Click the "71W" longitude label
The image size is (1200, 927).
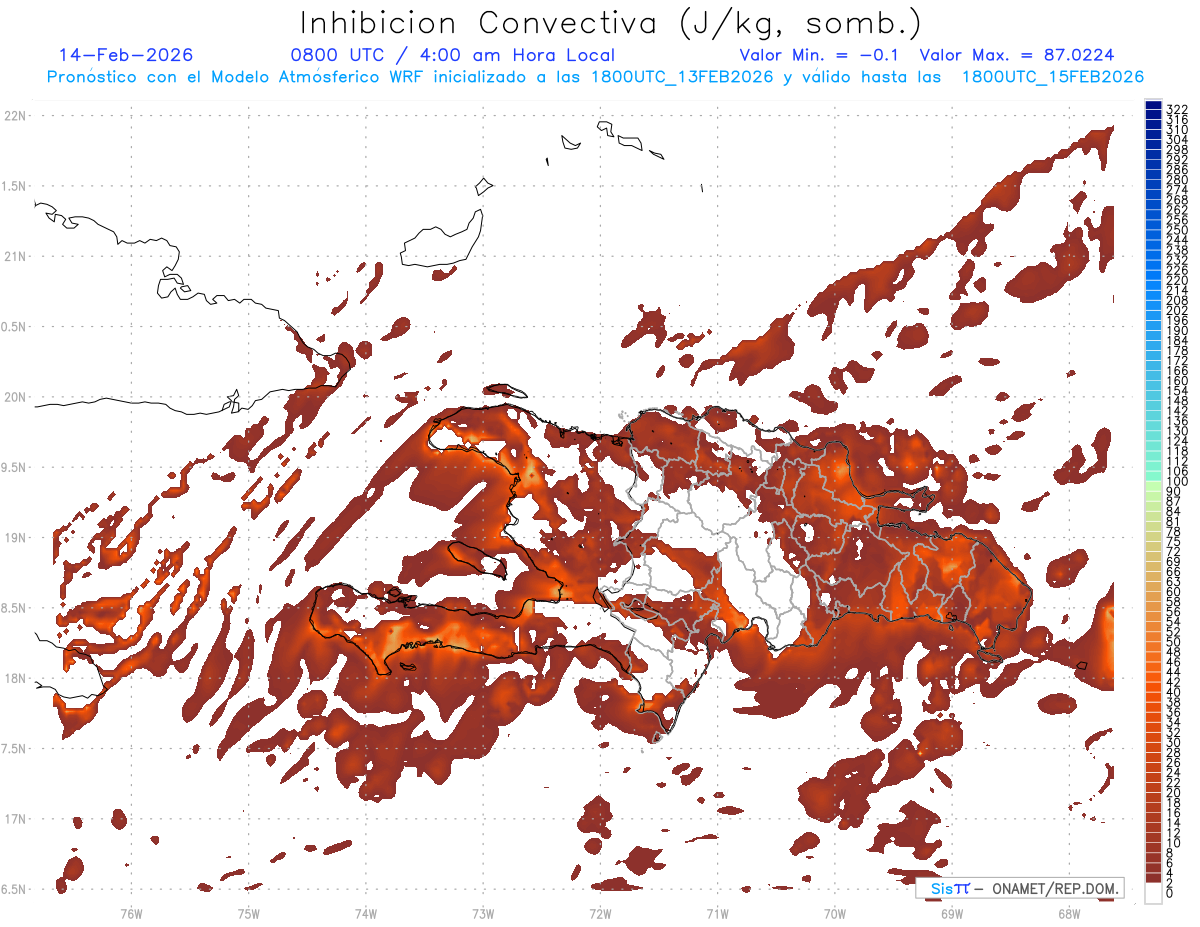(717, 913)
